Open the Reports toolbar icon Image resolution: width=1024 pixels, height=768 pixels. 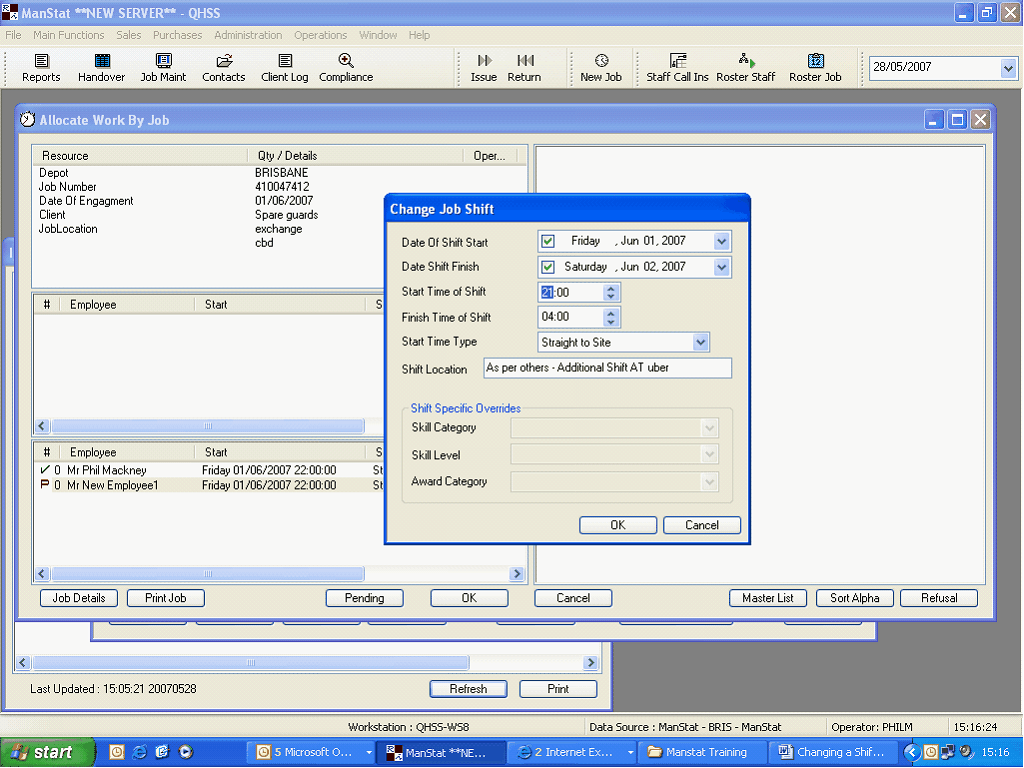(41, 62)
